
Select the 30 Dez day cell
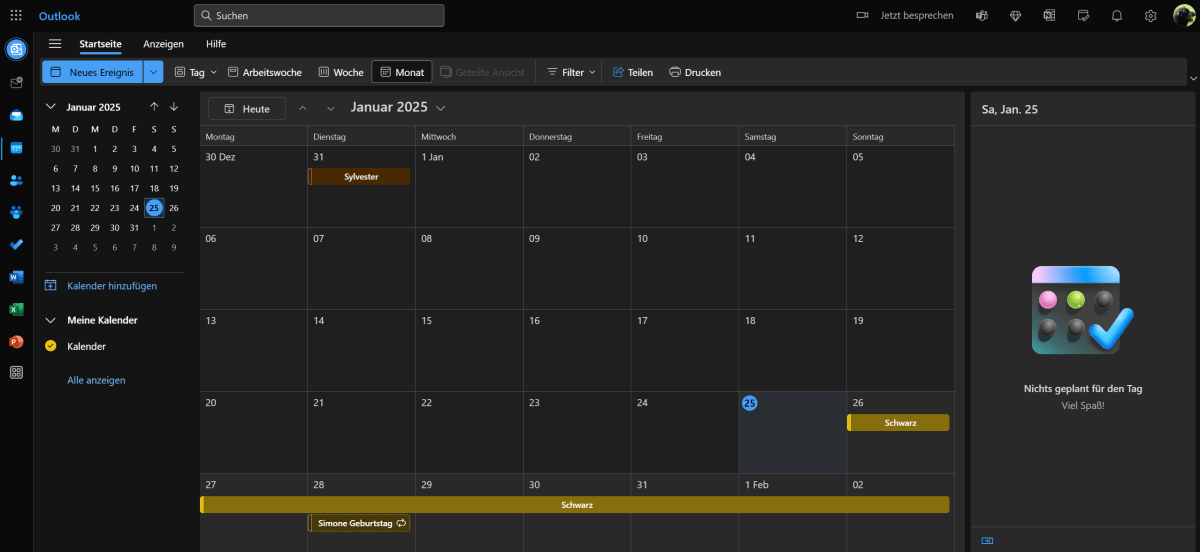tap(254, 186)
